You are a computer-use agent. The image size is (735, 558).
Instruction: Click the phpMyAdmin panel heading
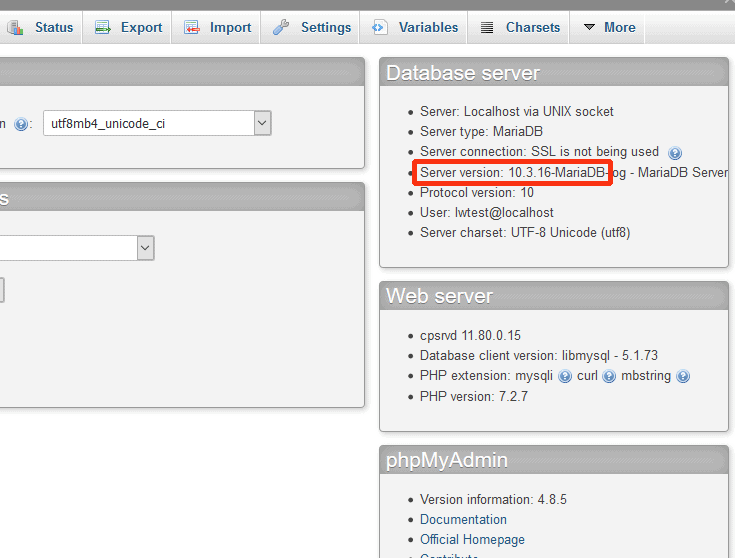[447, 460]
